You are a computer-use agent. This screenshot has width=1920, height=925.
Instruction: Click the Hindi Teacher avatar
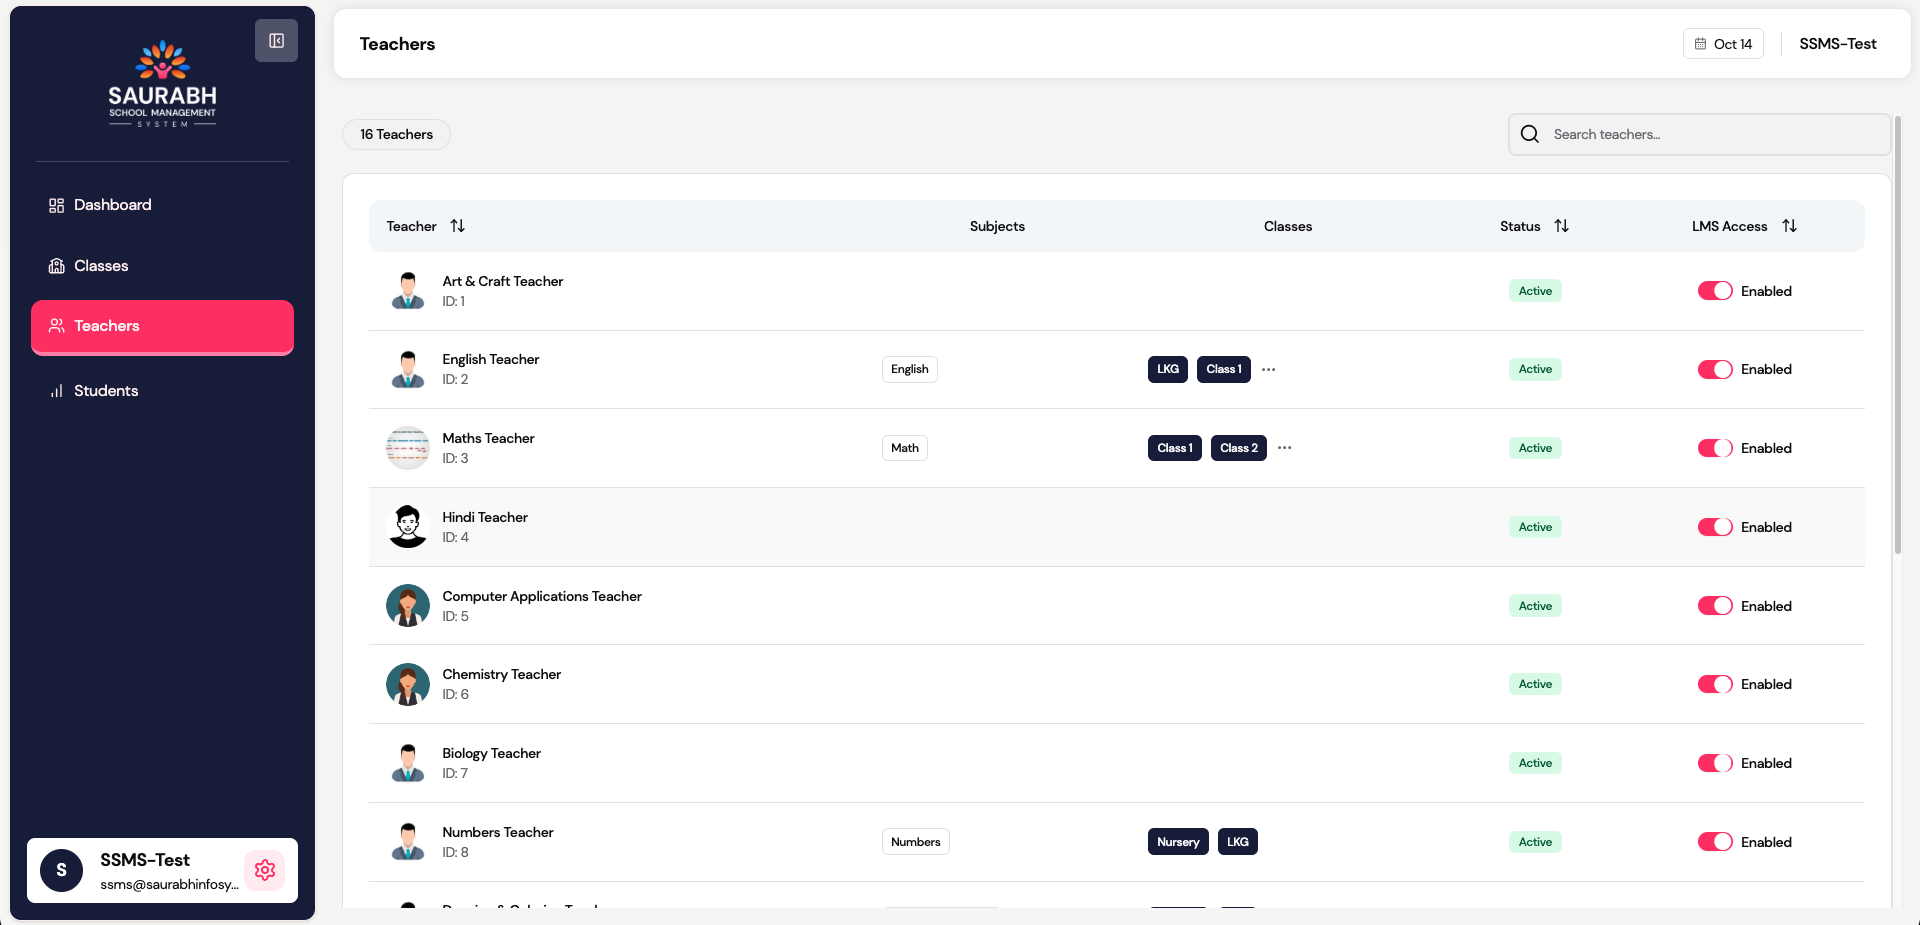tap(408, 527)
